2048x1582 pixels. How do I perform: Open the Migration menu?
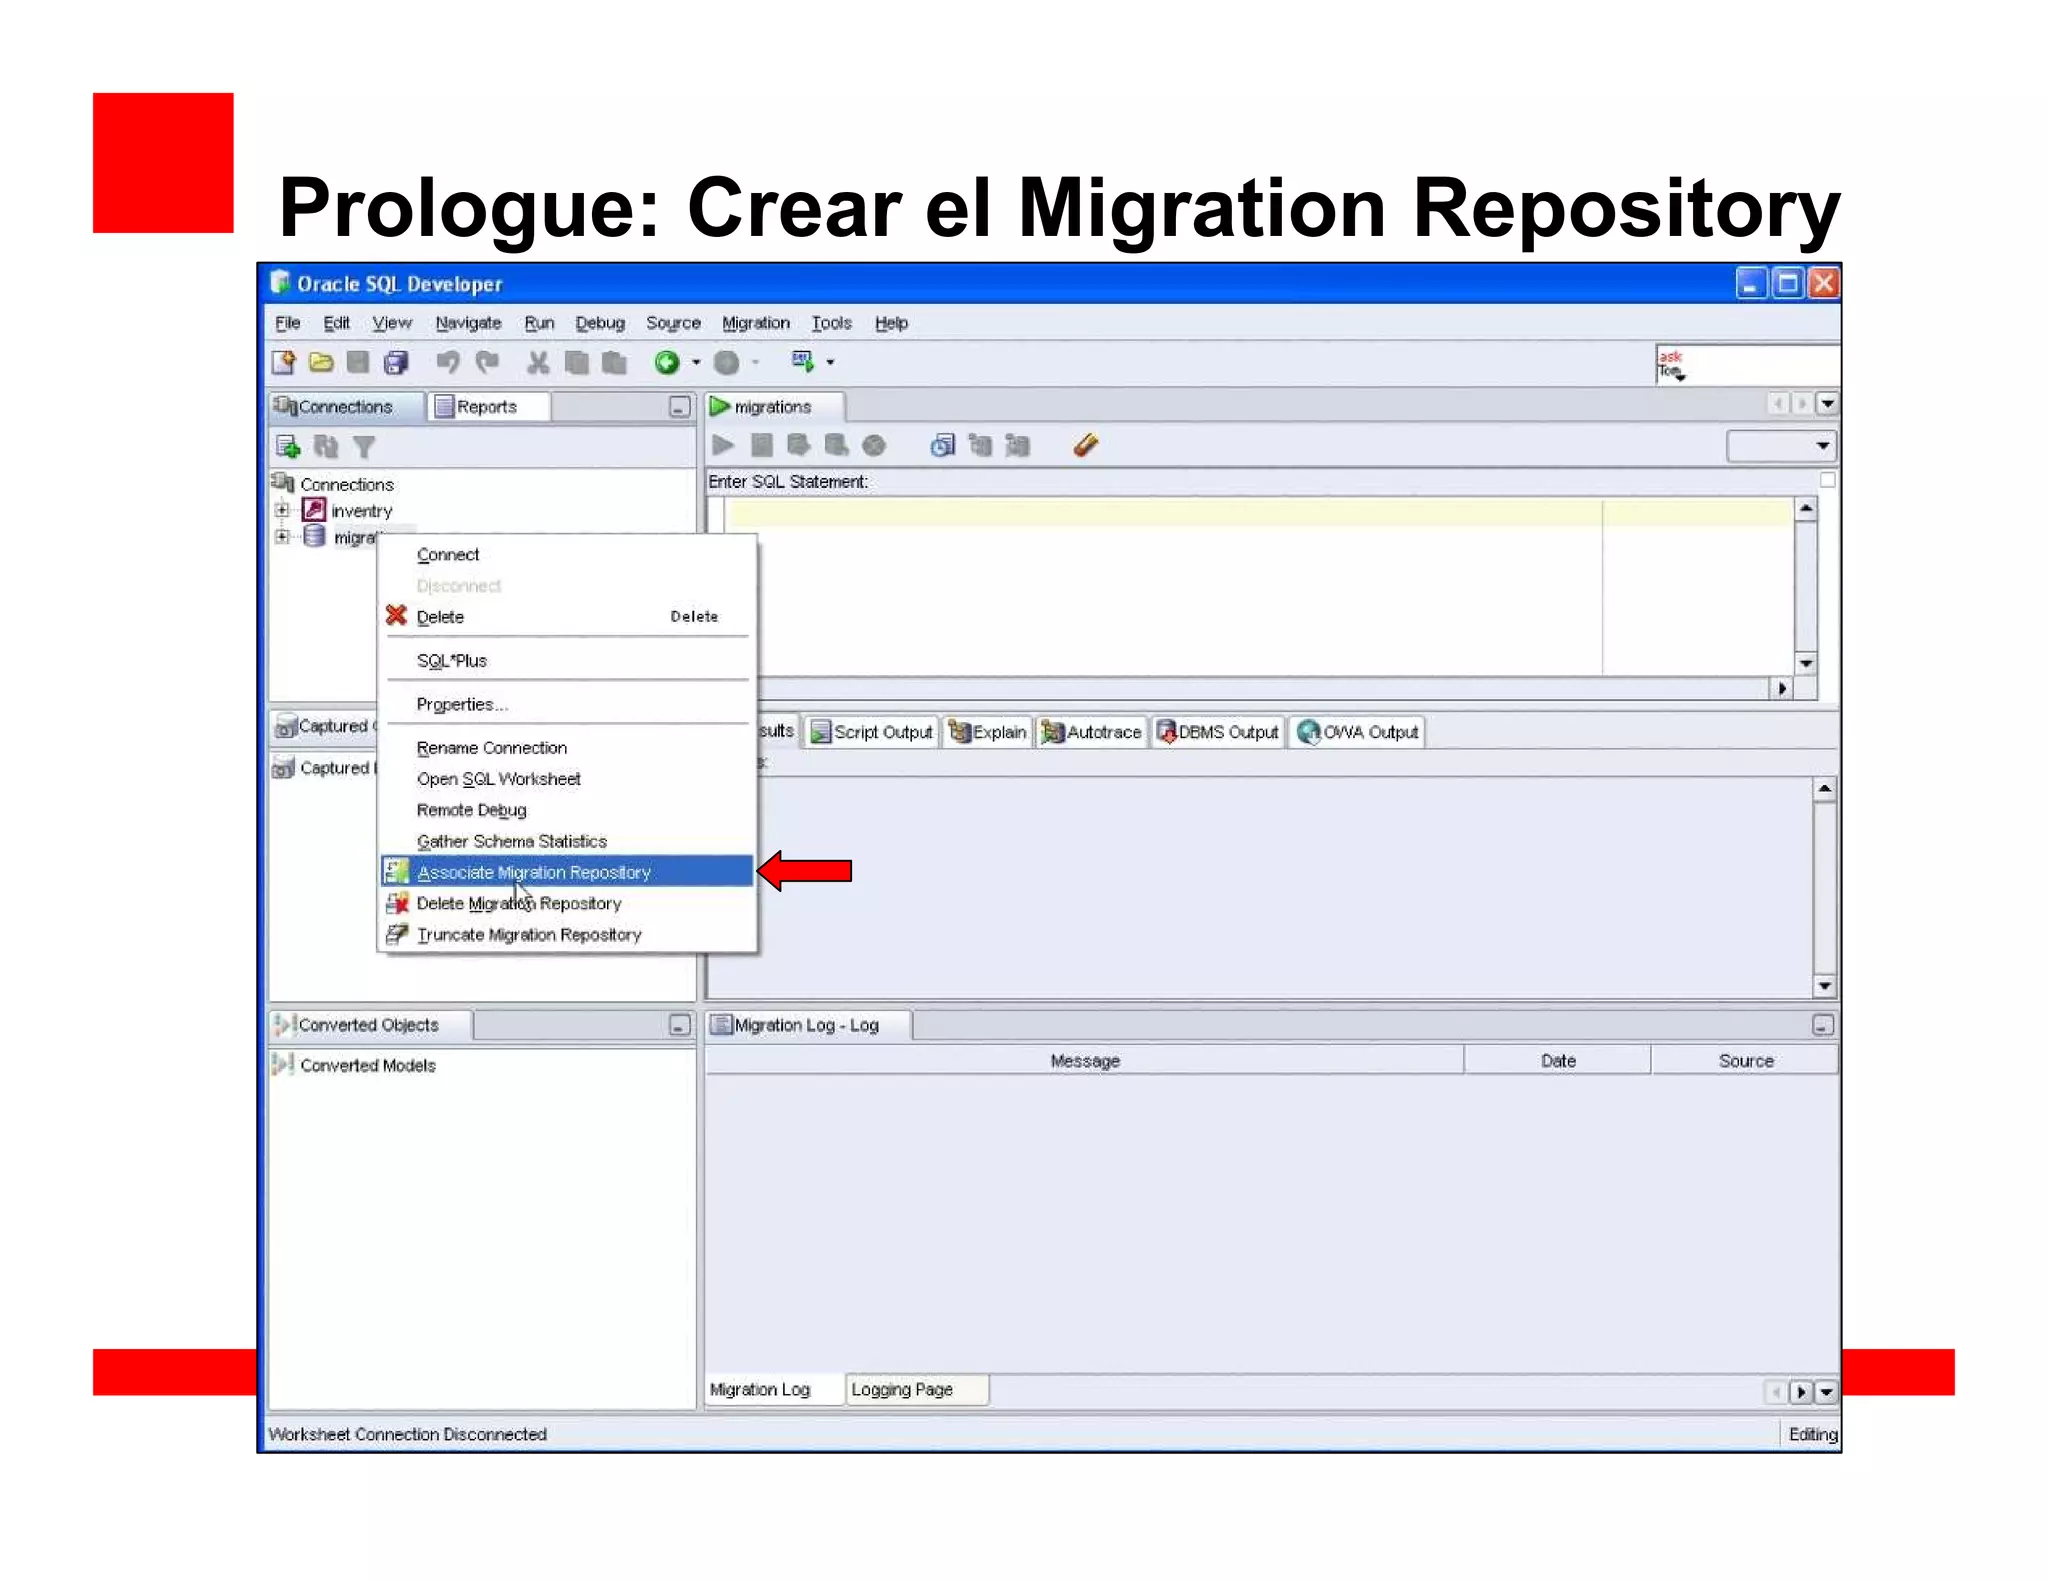pos(756,323)
